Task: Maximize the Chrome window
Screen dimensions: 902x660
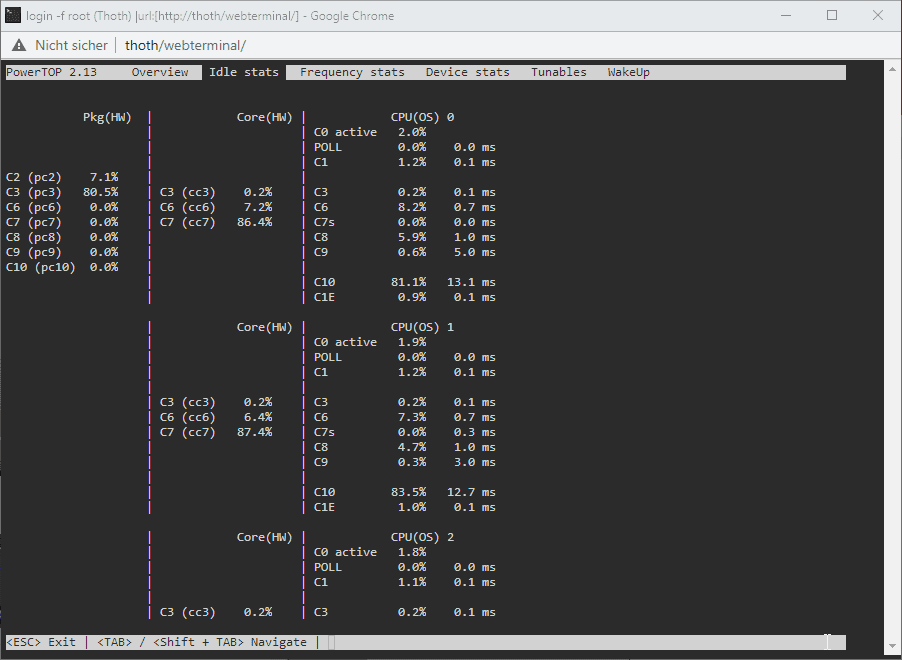Action: coord(832,16)
